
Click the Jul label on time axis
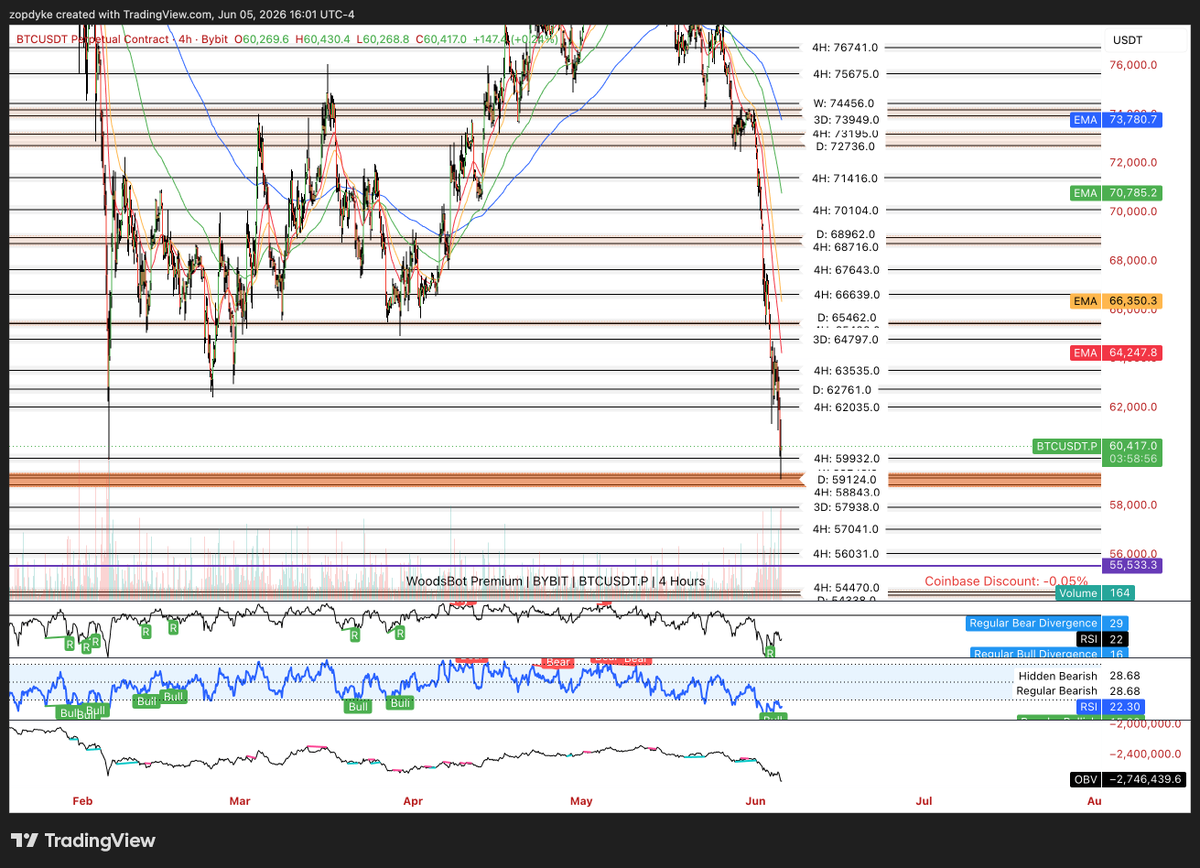[924, 801]
